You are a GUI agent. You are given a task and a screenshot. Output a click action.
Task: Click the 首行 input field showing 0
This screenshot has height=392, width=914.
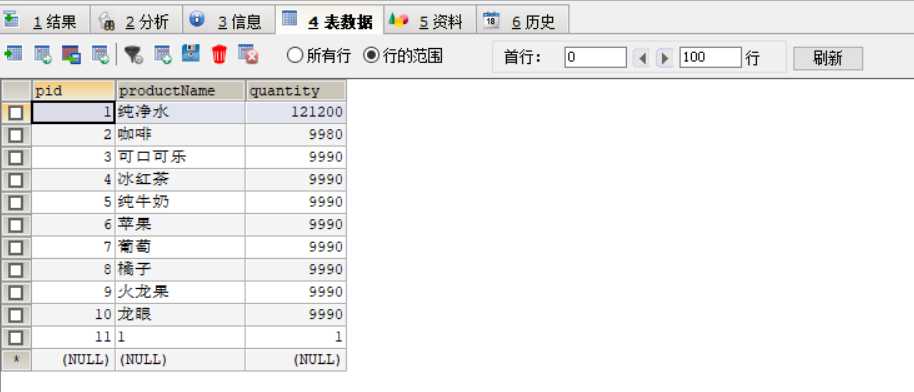tap(595, 57)
